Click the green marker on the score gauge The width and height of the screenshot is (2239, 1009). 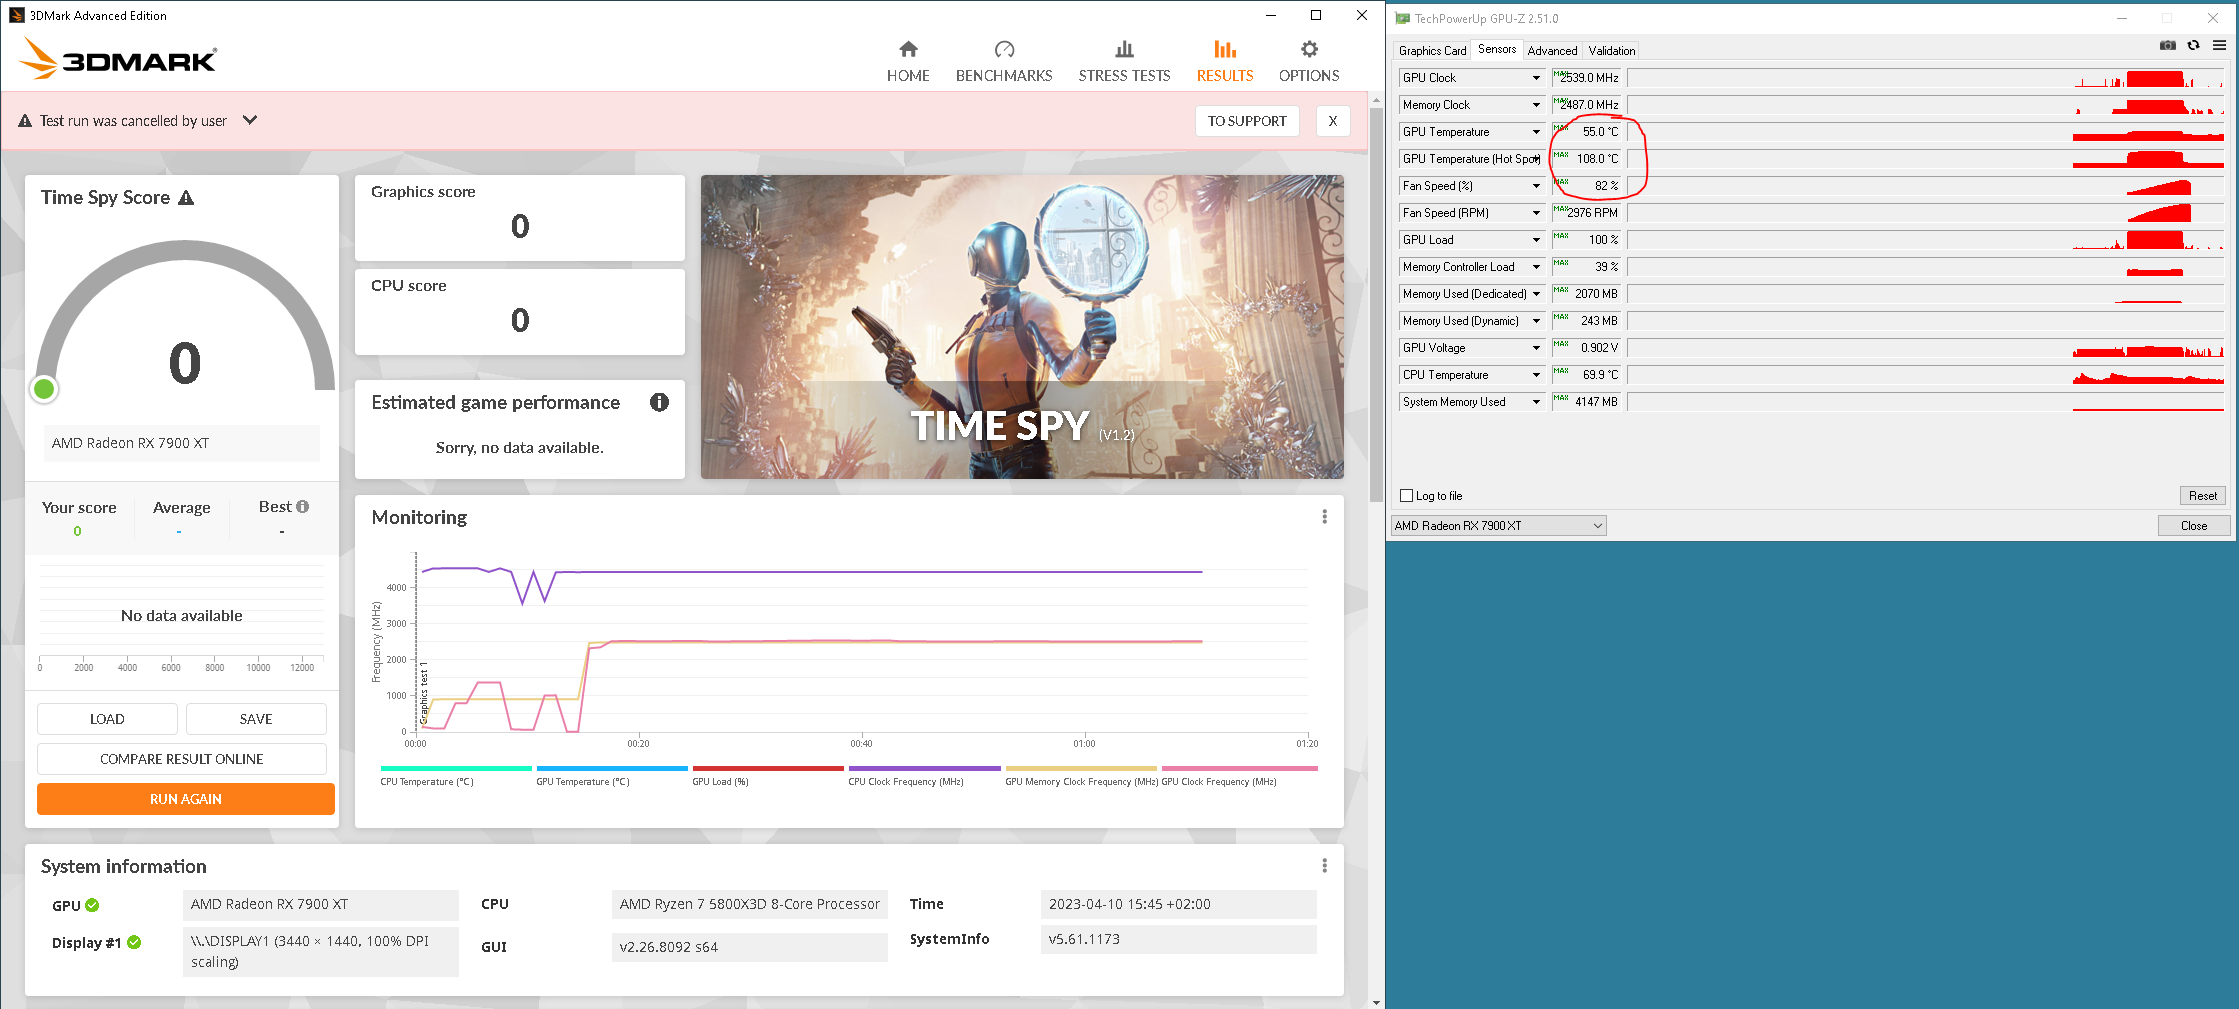[44, 389]
